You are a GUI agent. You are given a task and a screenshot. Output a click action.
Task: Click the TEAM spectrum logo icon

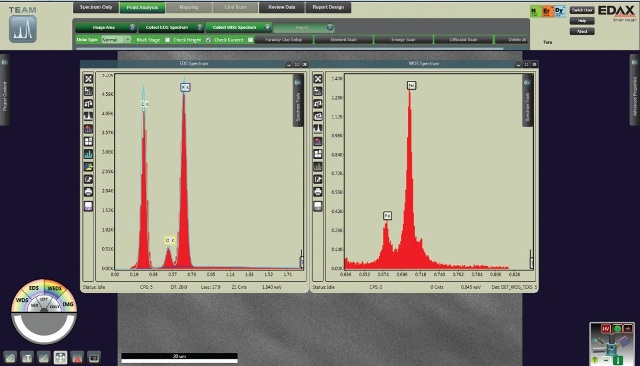point(23,29)
